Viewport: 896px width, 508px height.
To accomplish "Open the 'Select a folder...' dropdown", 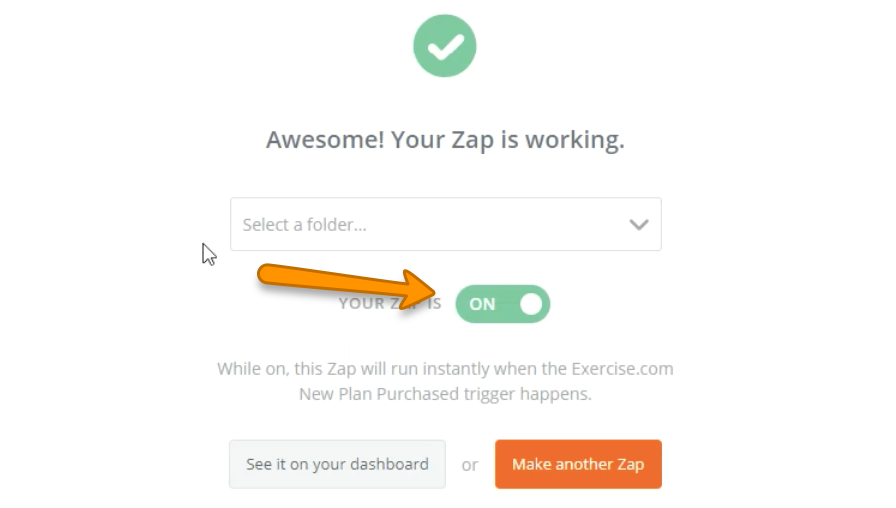I will [445, 224].
